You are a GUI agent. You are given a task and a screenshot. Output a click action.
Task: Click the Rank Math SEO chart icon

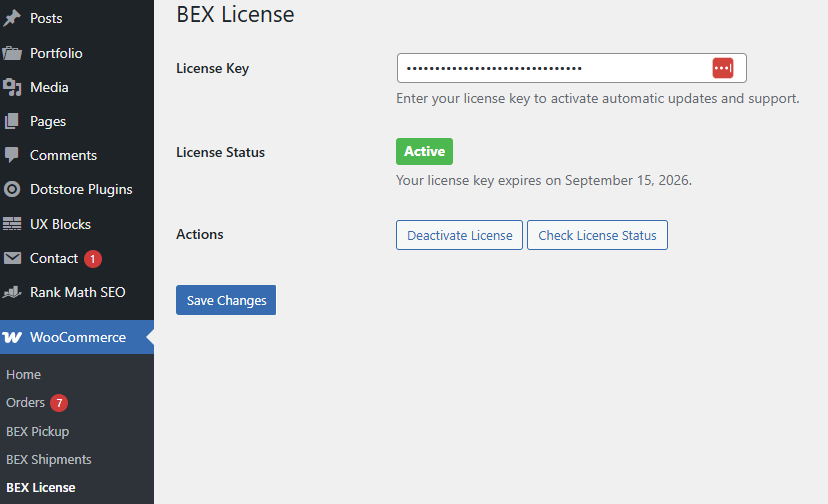tap(12, 292)
